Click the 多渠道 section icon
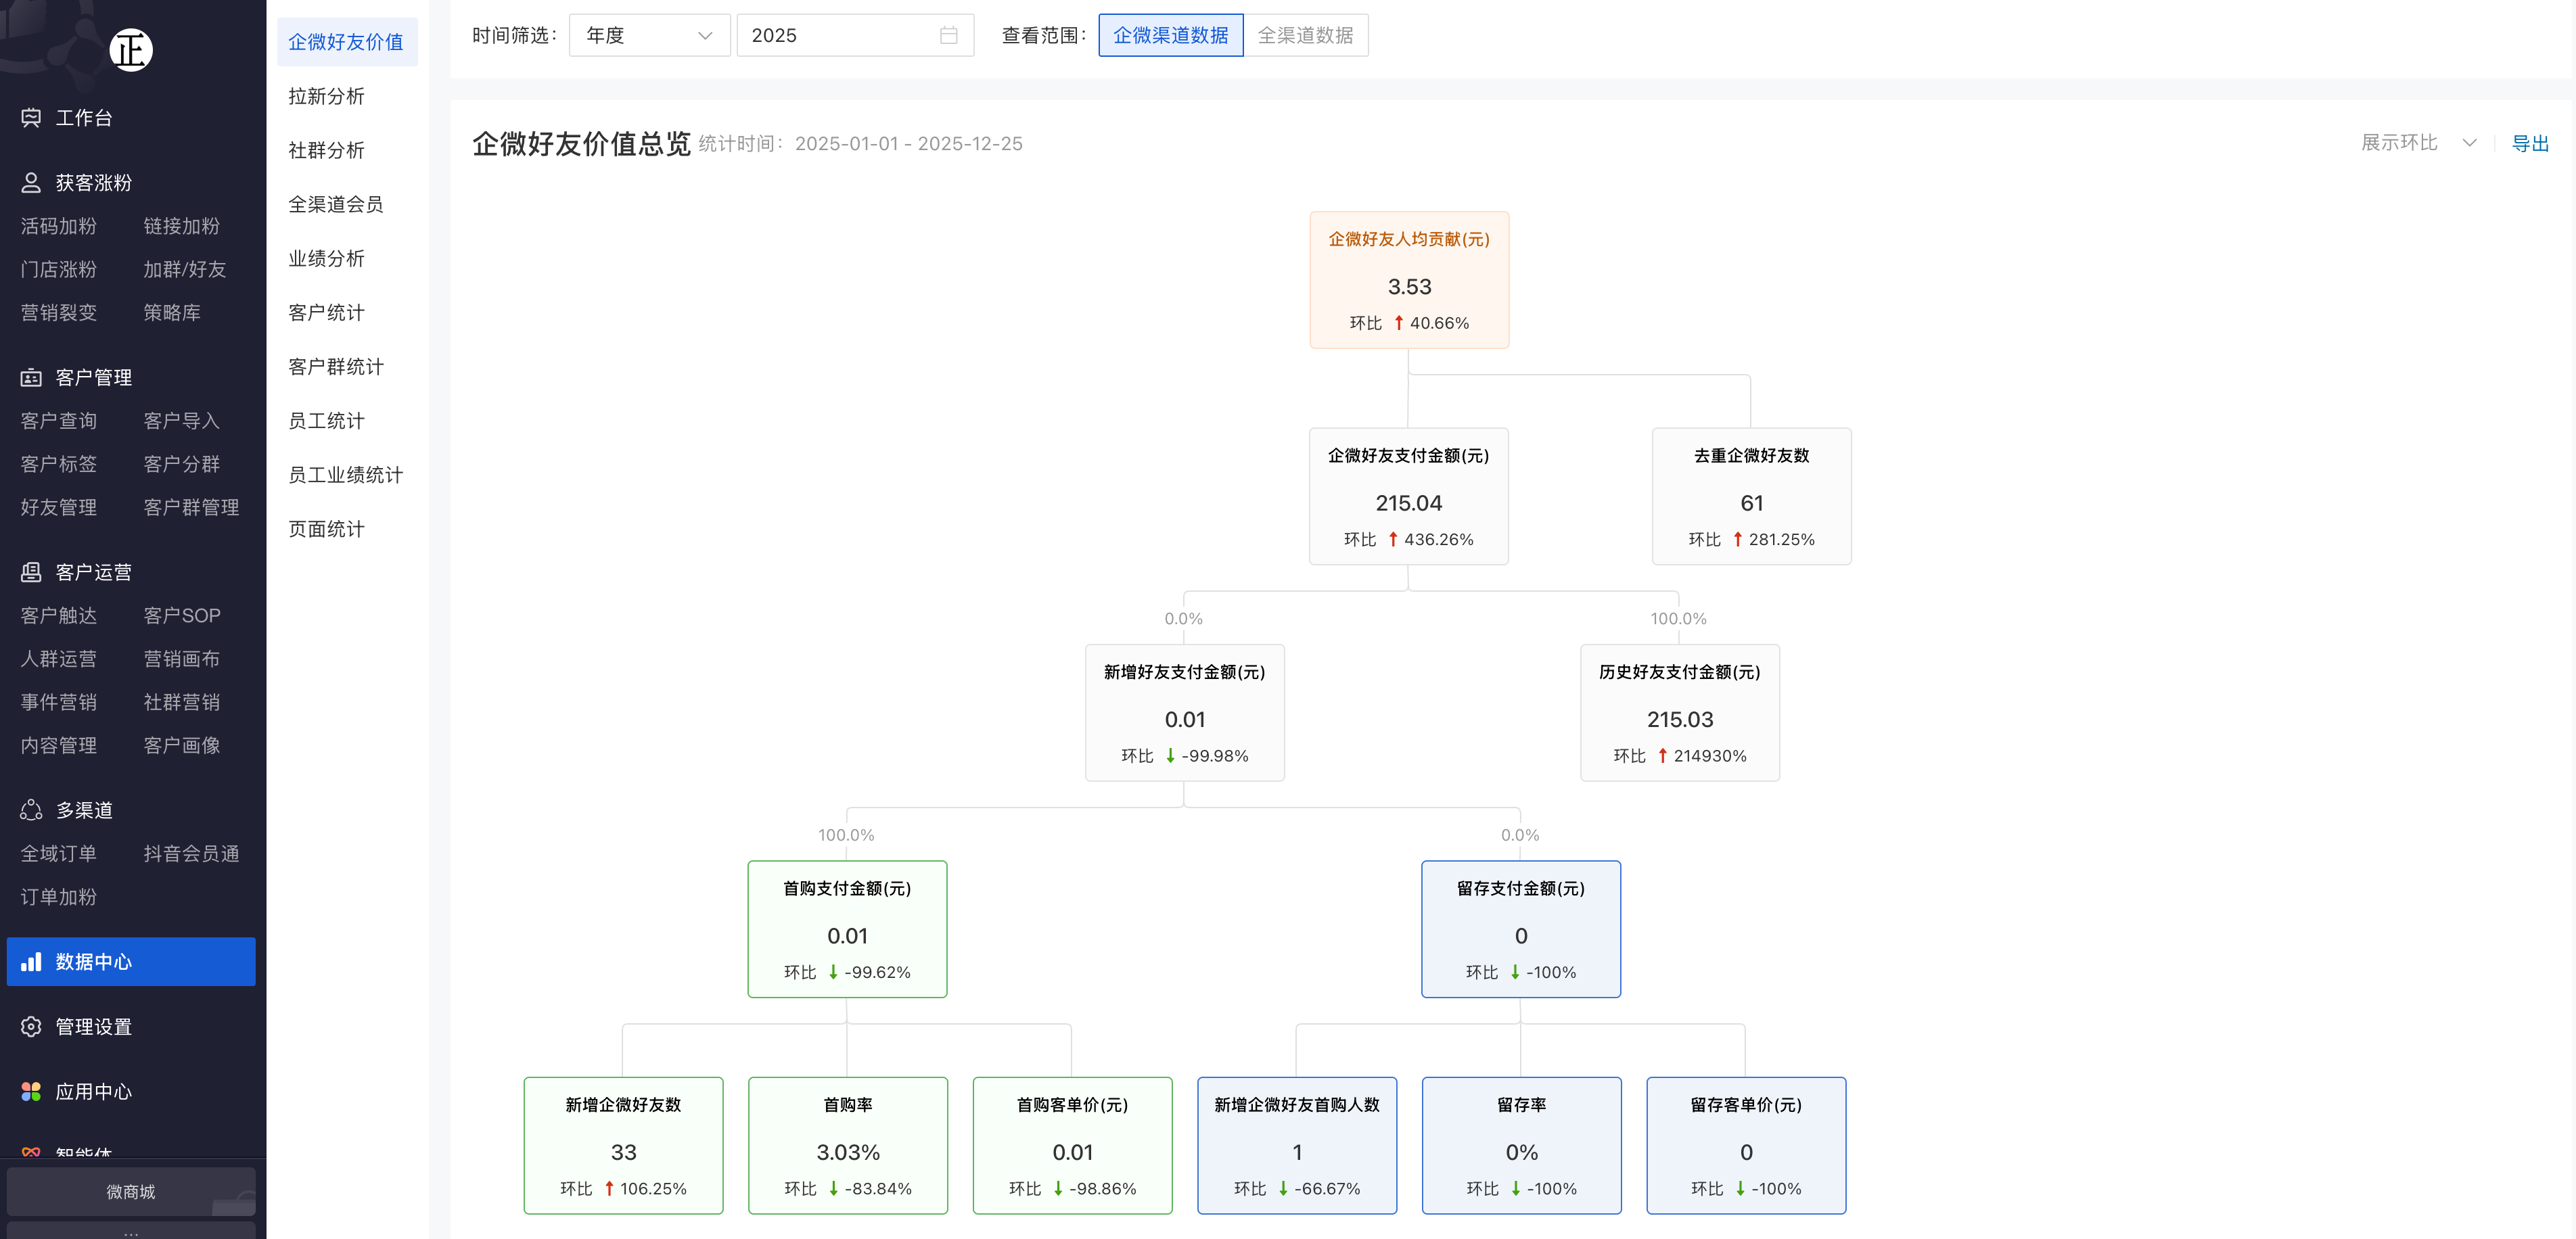This screenshot has height=1239, width=2576. click(31, 810)
